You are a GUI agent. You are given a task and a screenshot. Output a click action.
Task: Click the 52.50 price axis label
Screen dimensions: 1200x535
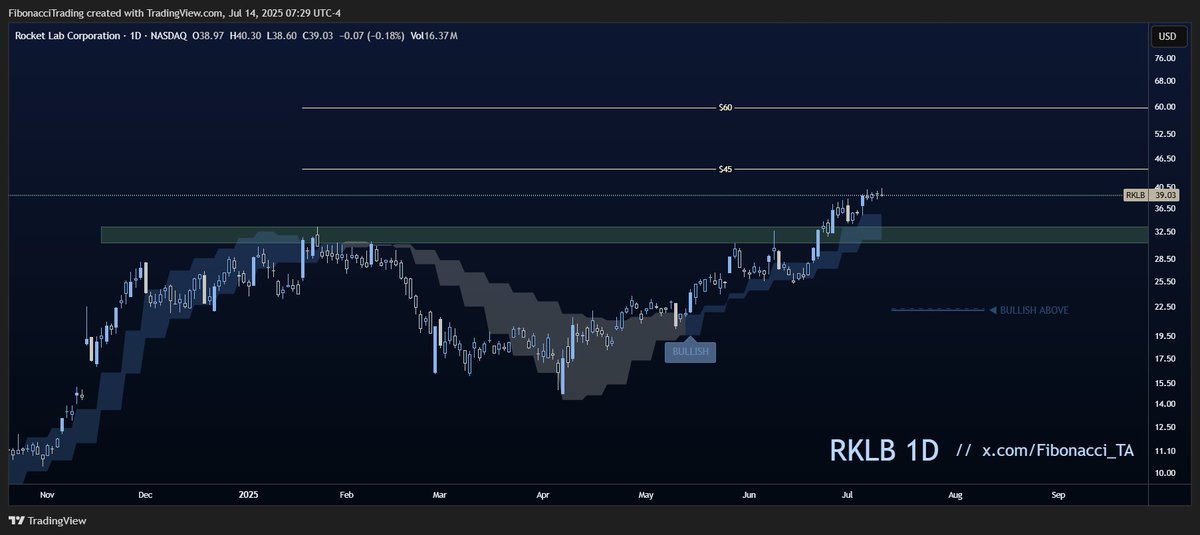tap(1165, 134)
